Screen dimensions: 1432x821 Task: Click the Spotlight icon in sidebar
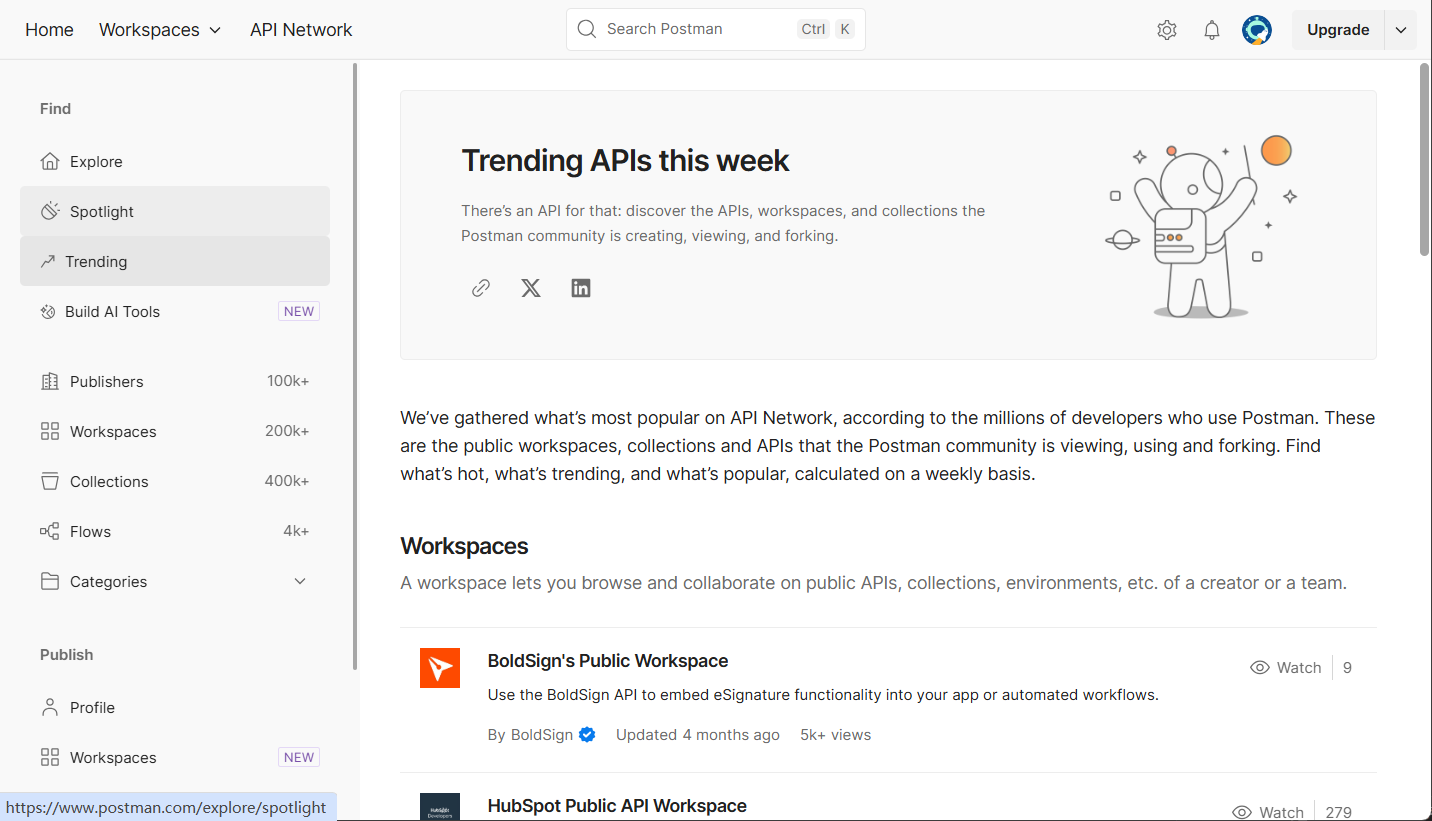click(x=50, y=211)
